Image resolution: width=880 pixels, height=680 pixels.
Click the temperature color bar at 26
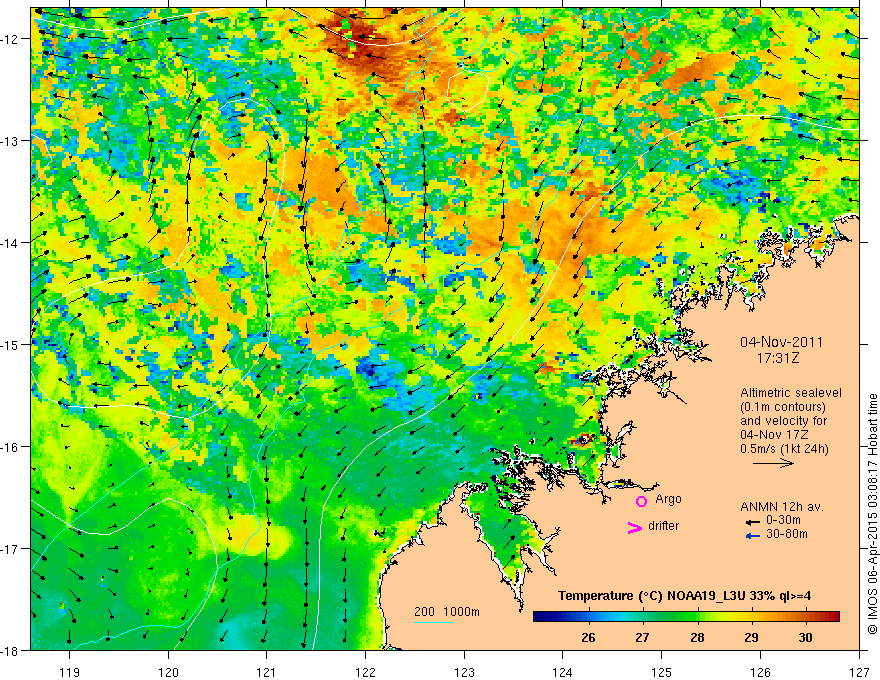[x=588, y=617]
